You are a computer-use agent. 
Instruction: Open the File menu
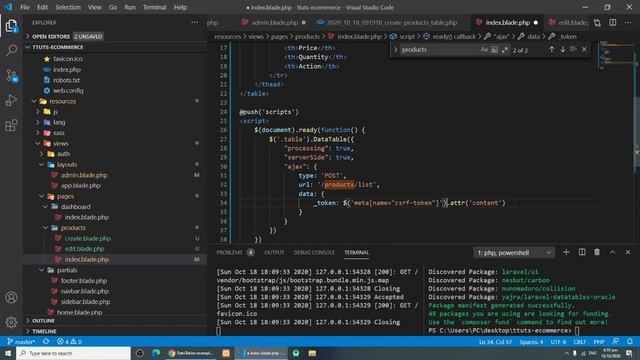[x=25, y=7]
